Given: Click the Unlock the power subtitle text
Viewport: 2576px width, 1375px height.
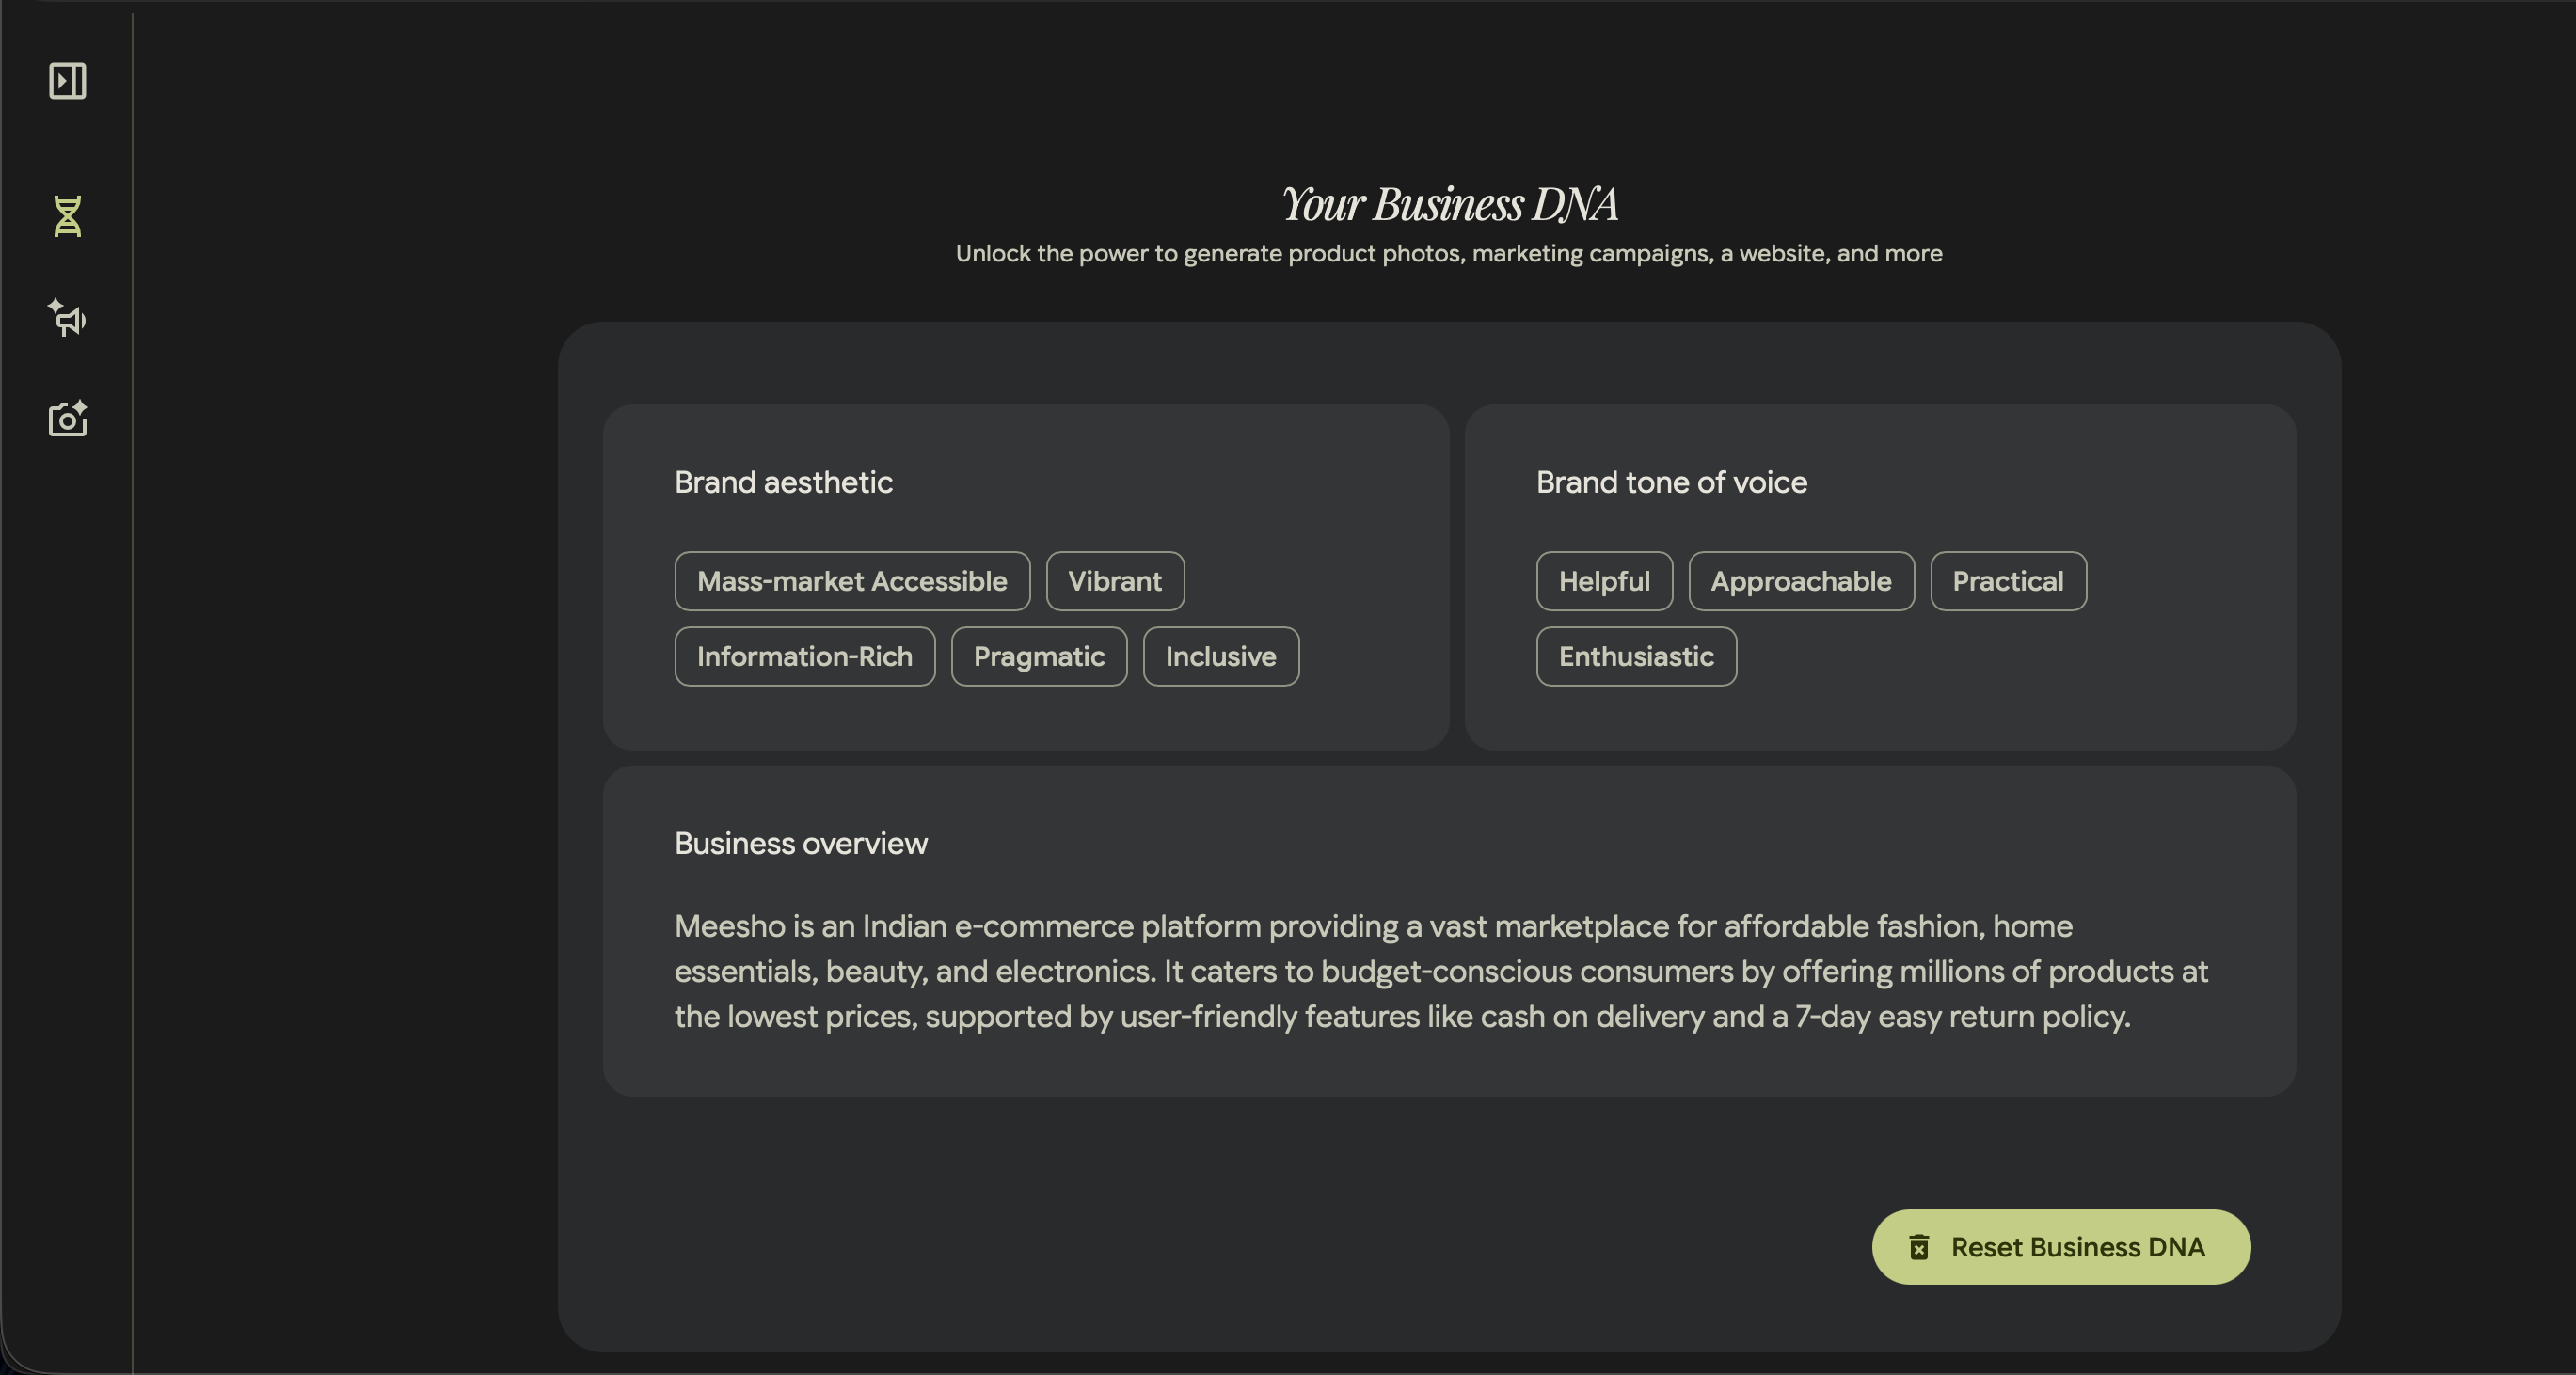Looking at the screenshot, I should tap(1449, 253).
